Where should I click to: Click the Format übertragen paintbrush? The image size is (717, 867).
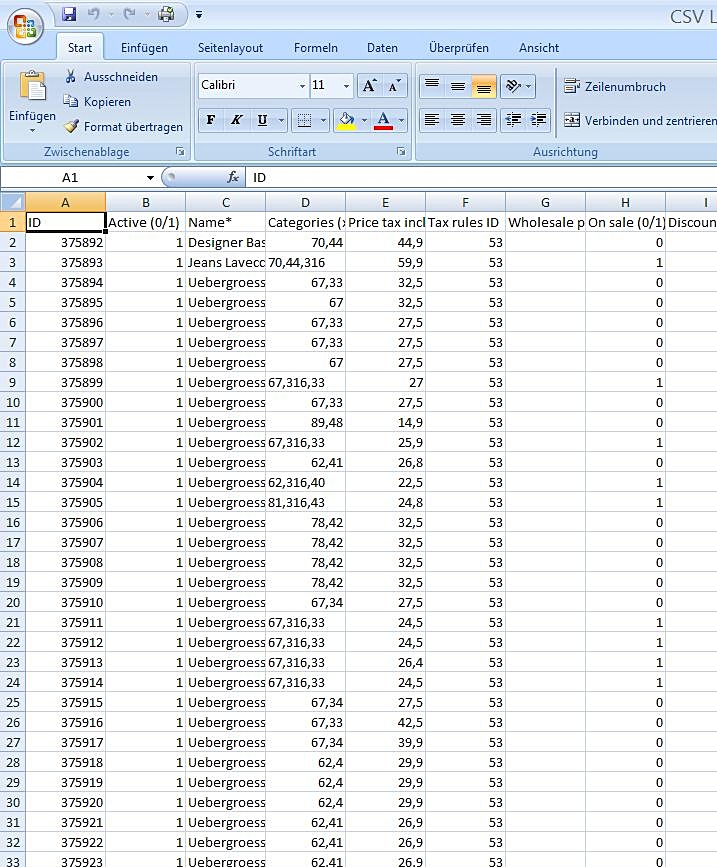click(x=70, y=127)
